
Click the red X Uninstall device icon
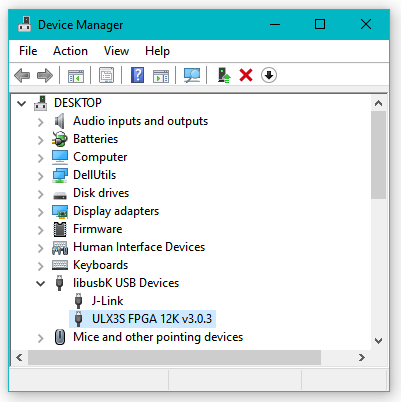pos(246,75)
